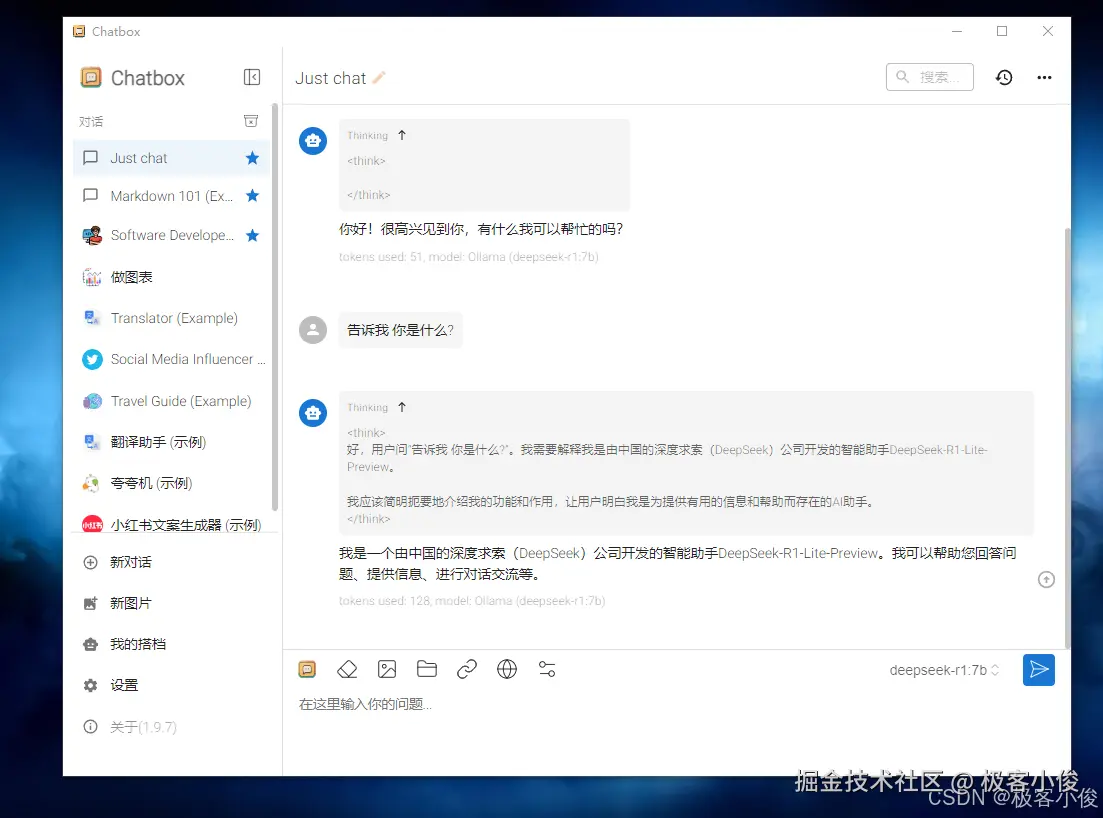Click the chat area scrollbar
This screenshot has height=818, width=1103.
(x=1067, y=436)
